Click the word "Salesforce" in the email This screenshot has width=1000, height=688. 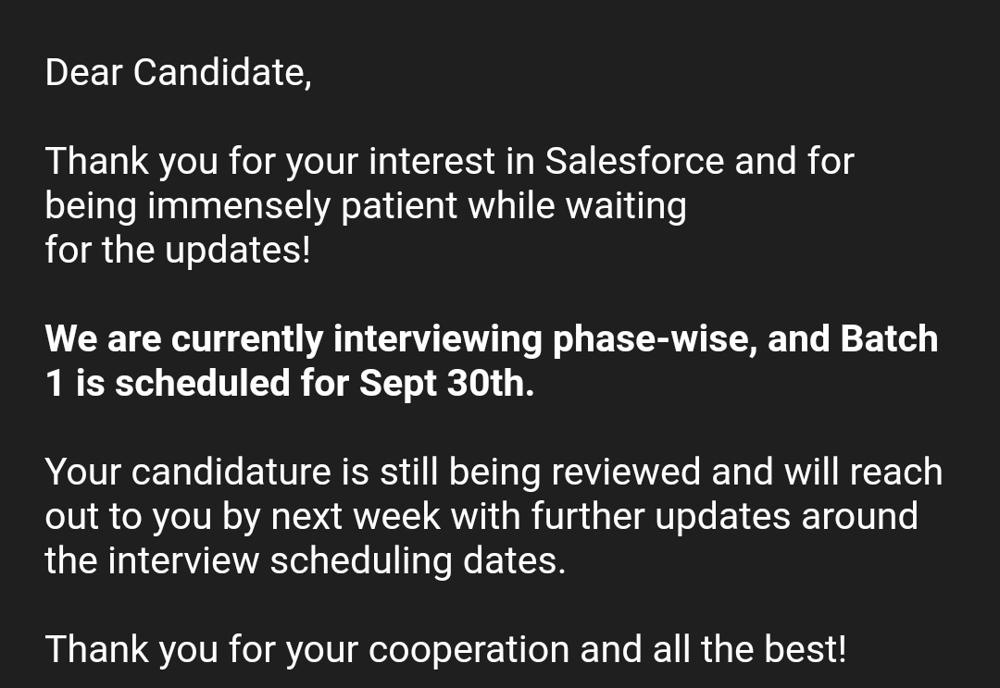click(x=635, y=161)
